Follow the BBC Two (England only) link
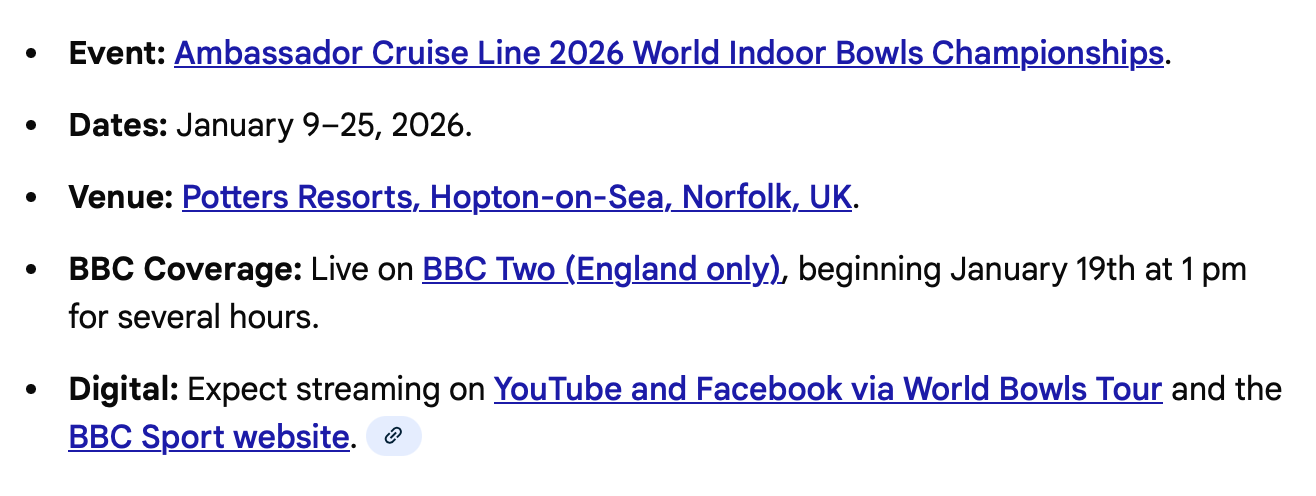Screen dimensions: 1316x496 coord(601,269)
